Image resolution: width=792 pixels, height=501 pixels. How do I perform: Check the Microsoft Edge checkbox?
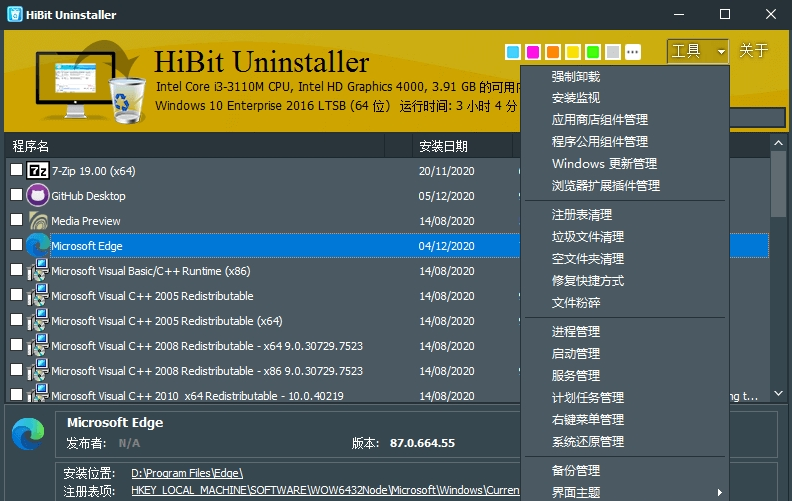coord(16,244)
